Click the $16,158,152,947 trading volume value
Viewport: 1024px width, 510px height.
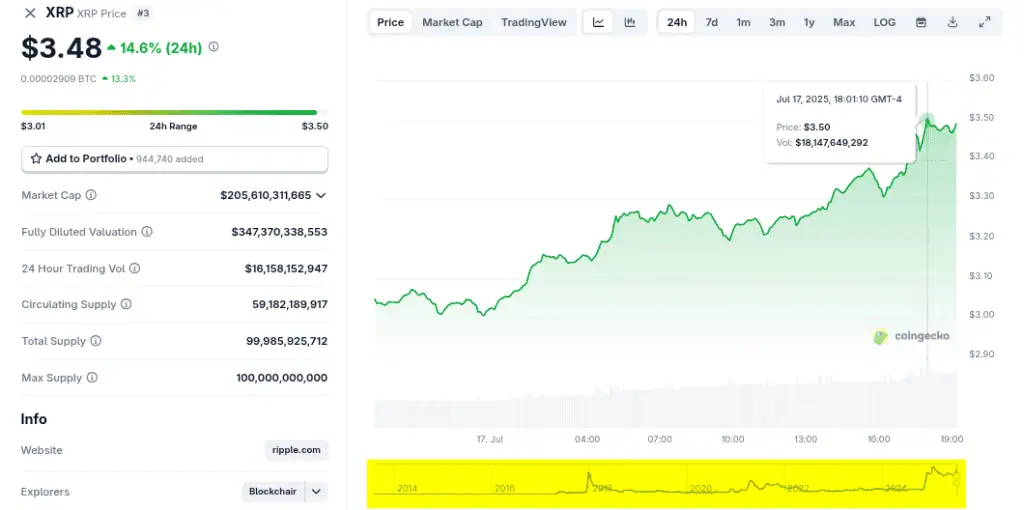click(x=286, y=268)
